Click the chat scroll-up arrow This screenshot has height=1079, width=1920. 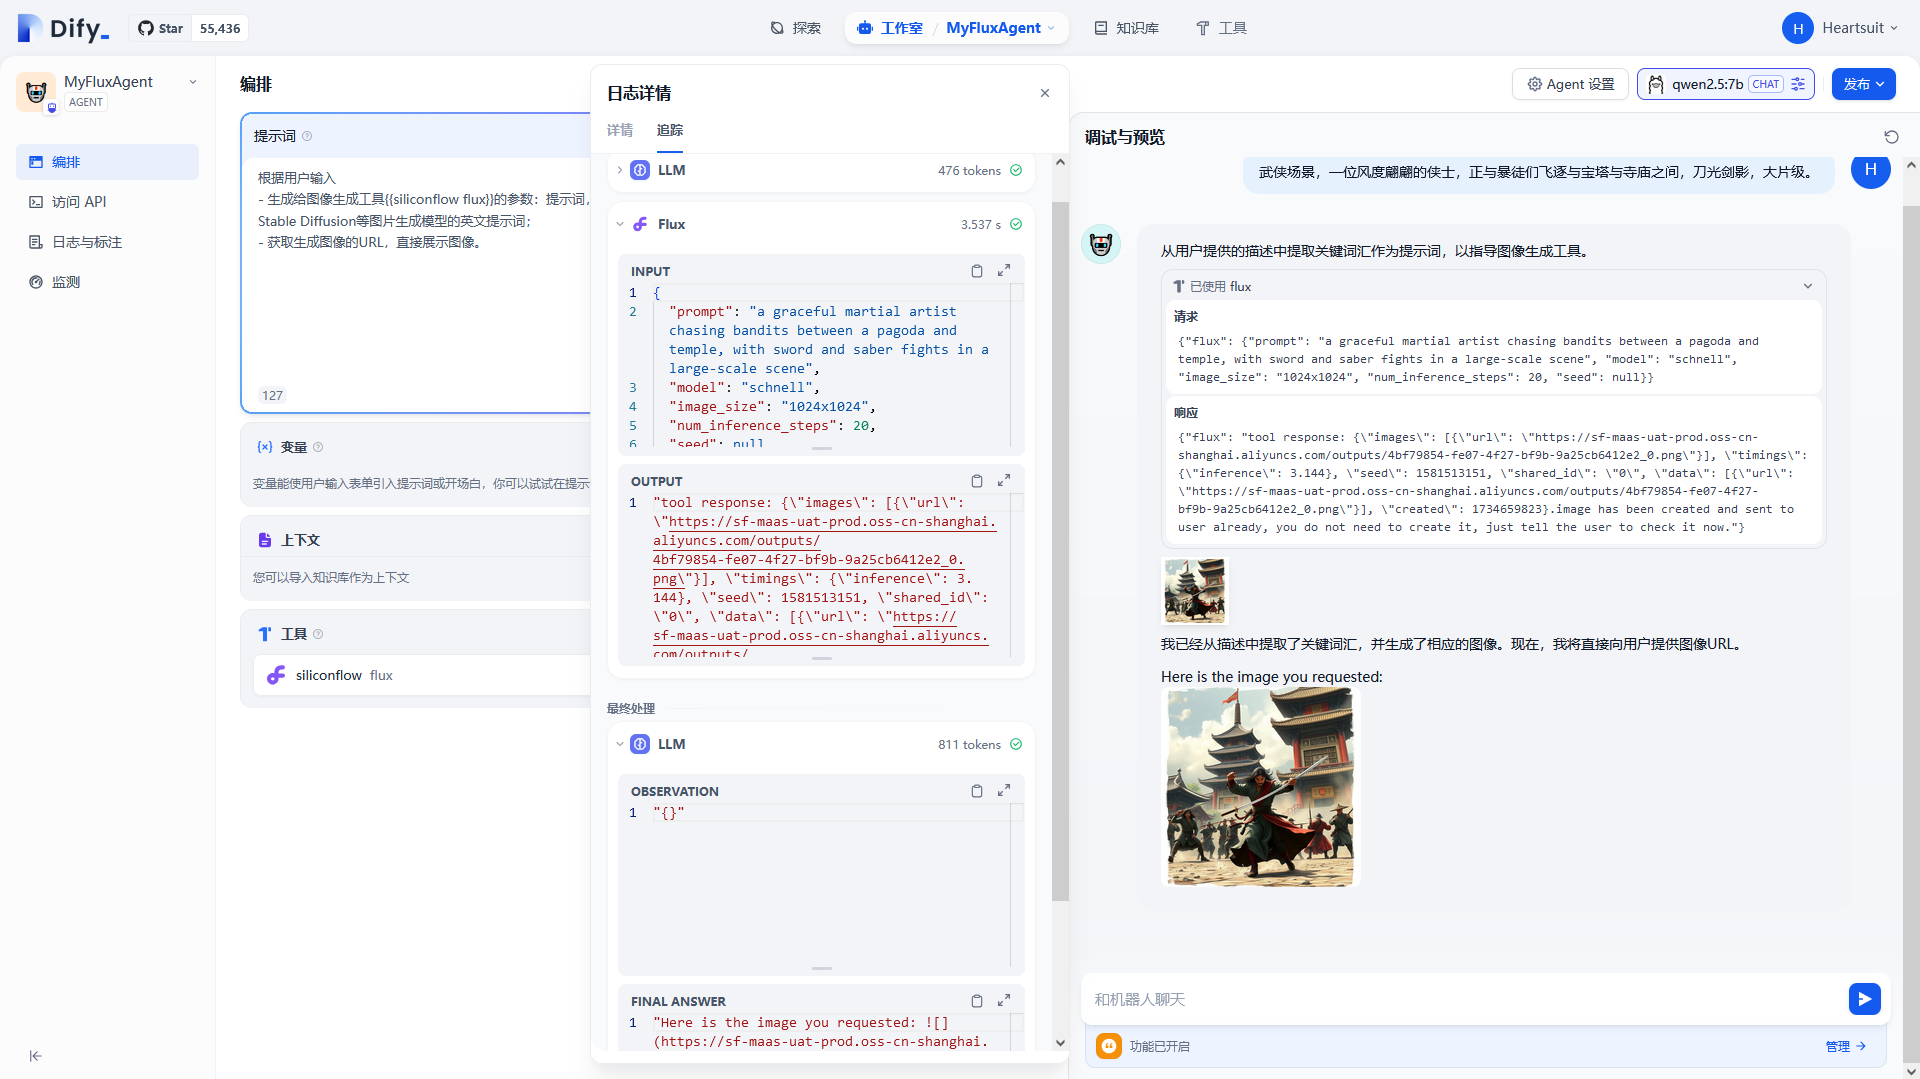1911,164
